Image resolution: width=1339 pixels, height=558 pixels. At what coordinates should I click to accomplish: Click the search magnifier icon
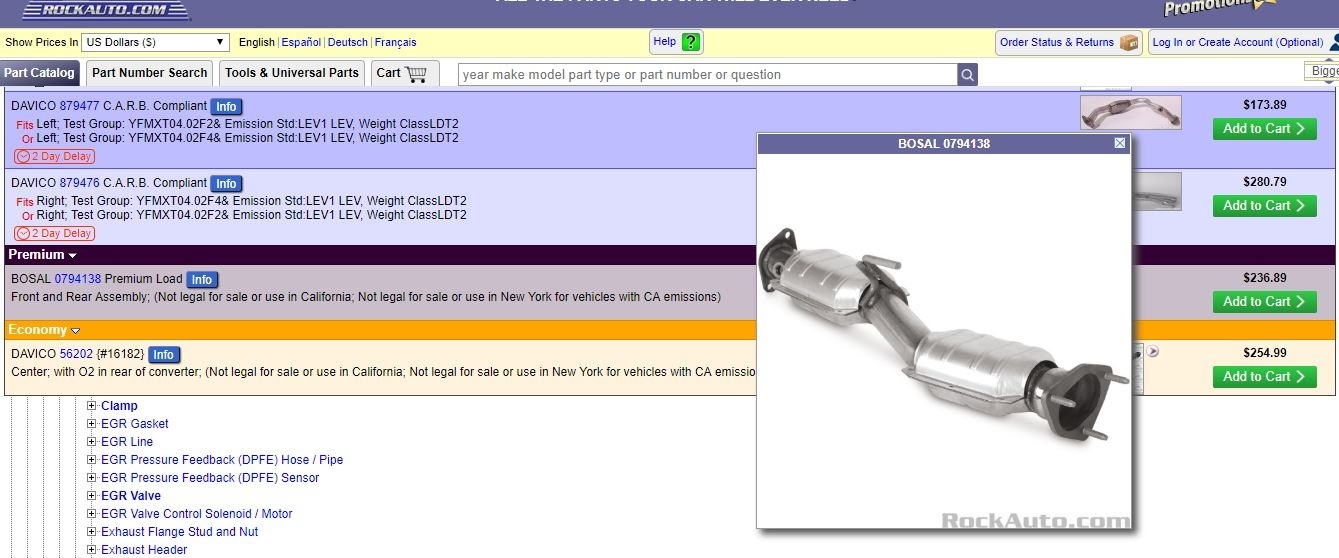pyautogui.click(x=967, y=75)
